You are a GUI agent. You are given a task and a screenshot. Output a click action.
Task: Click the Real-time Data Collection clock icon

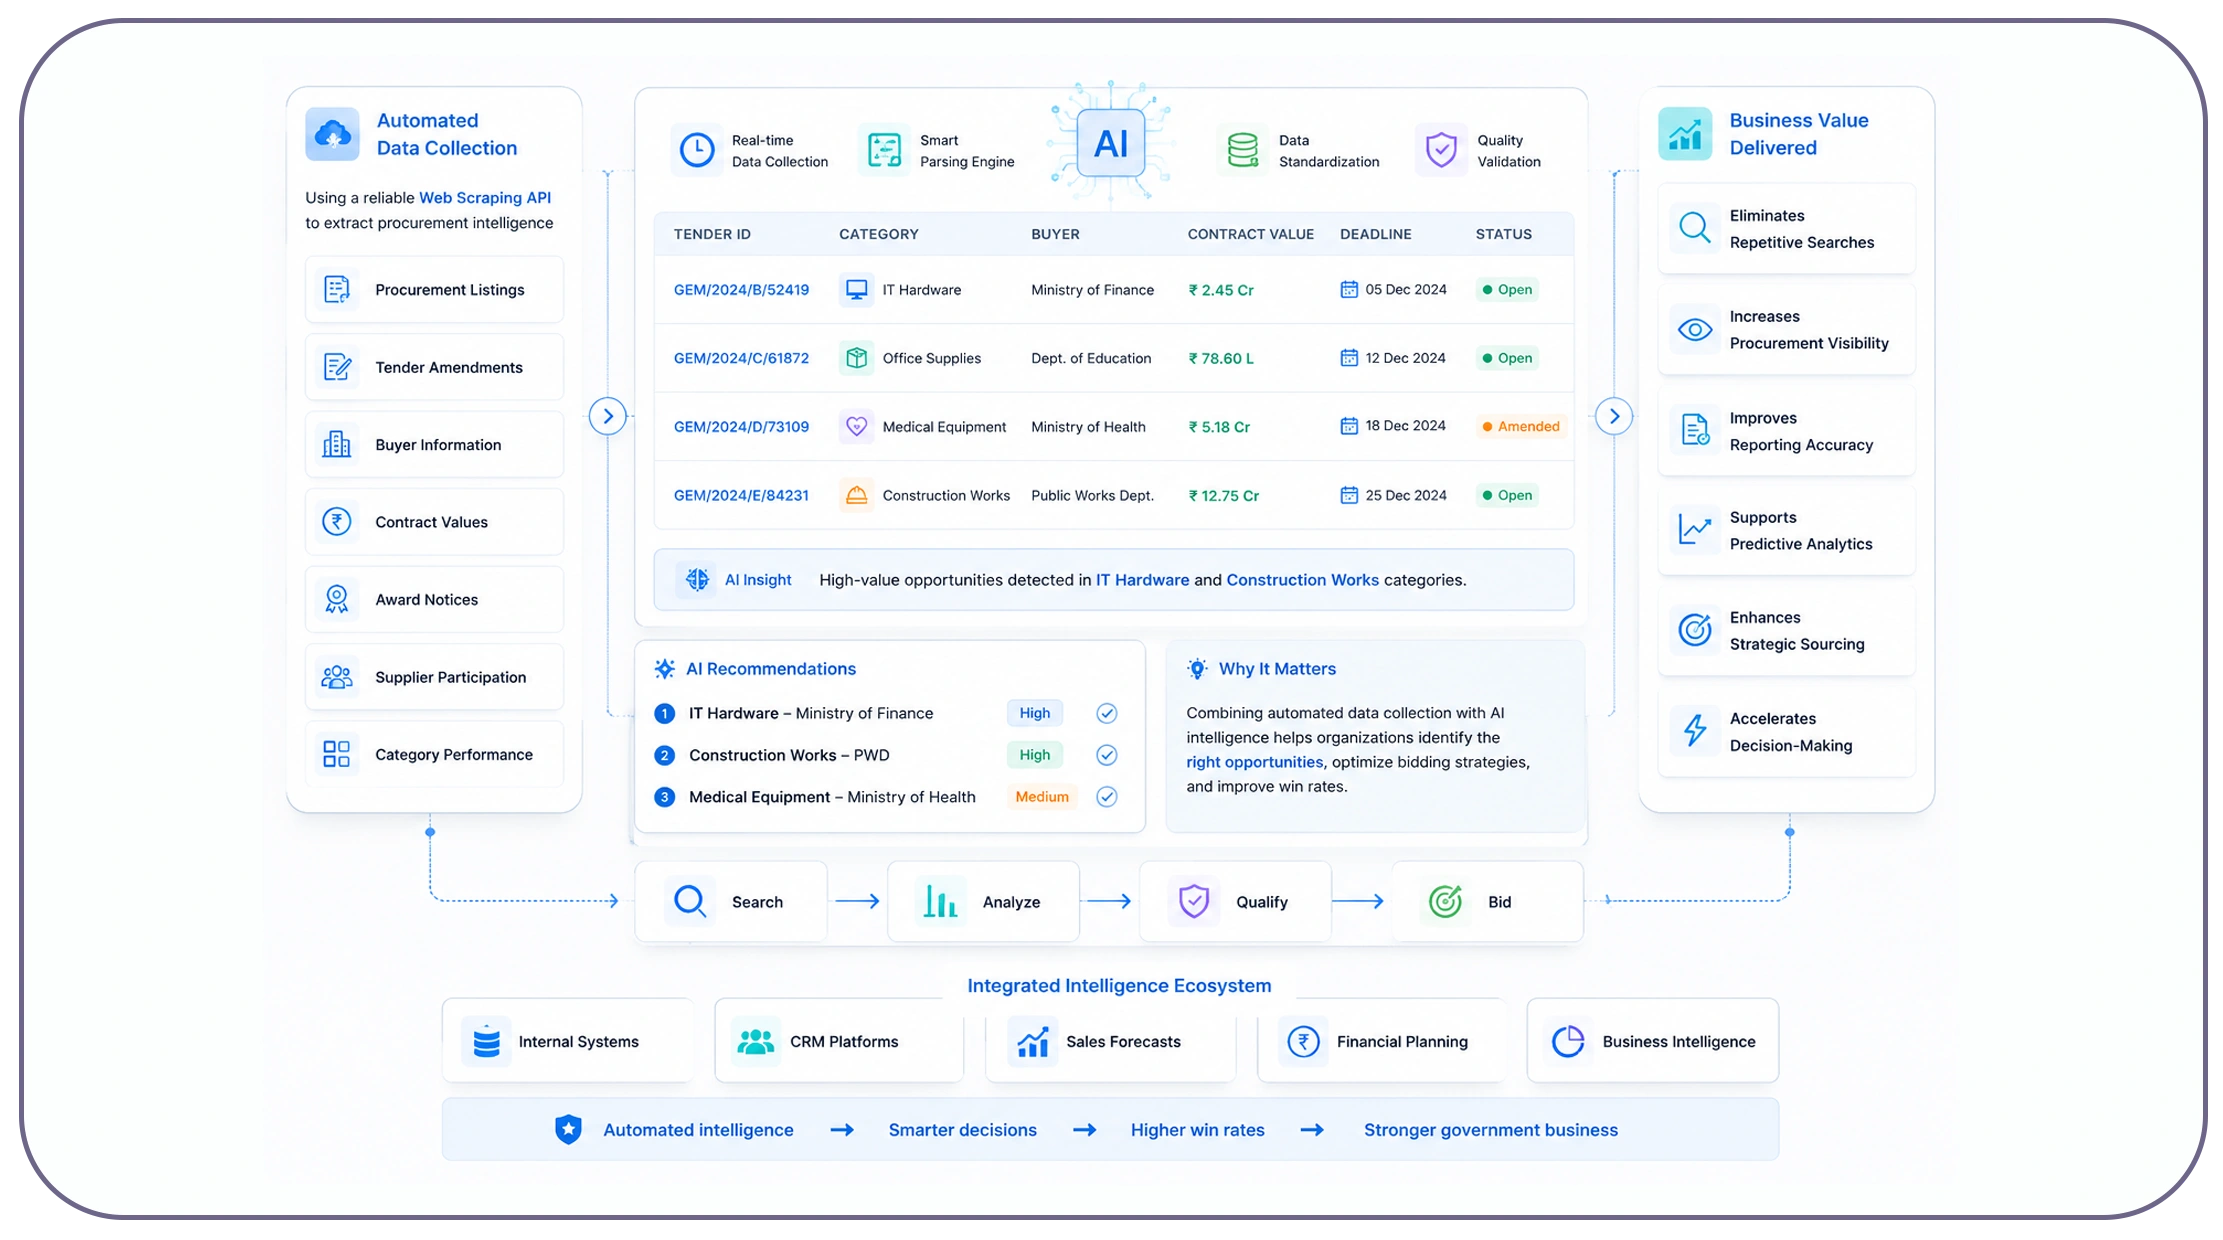coord(697,150)
